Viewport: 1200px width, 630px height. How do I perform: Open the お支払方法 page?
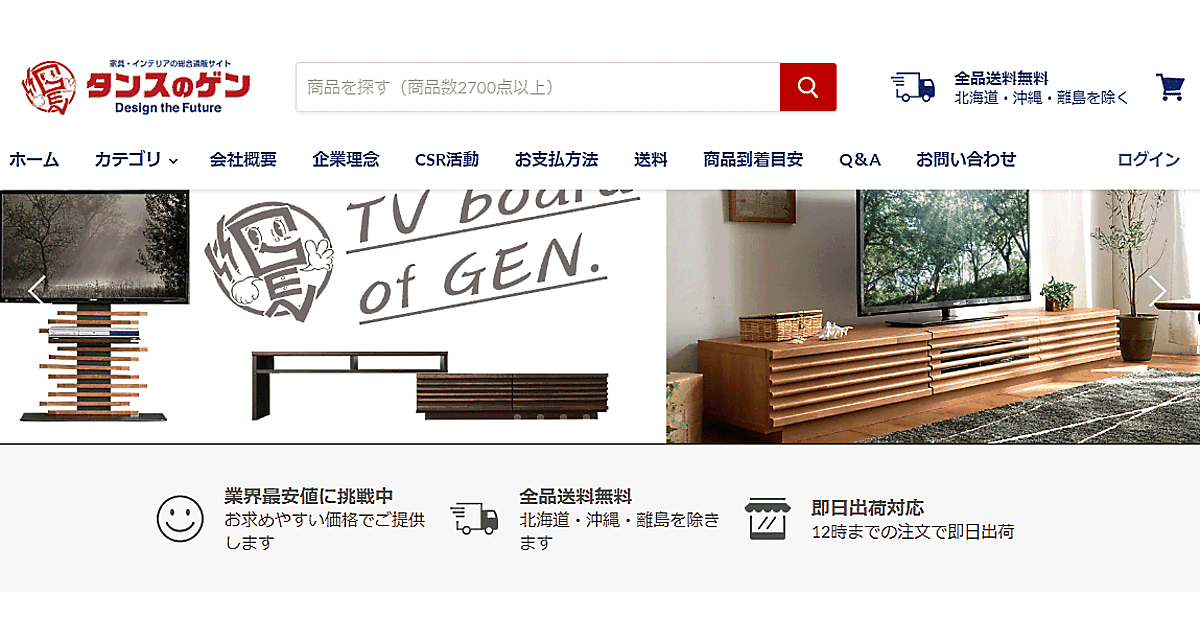[x=556, y=159]
